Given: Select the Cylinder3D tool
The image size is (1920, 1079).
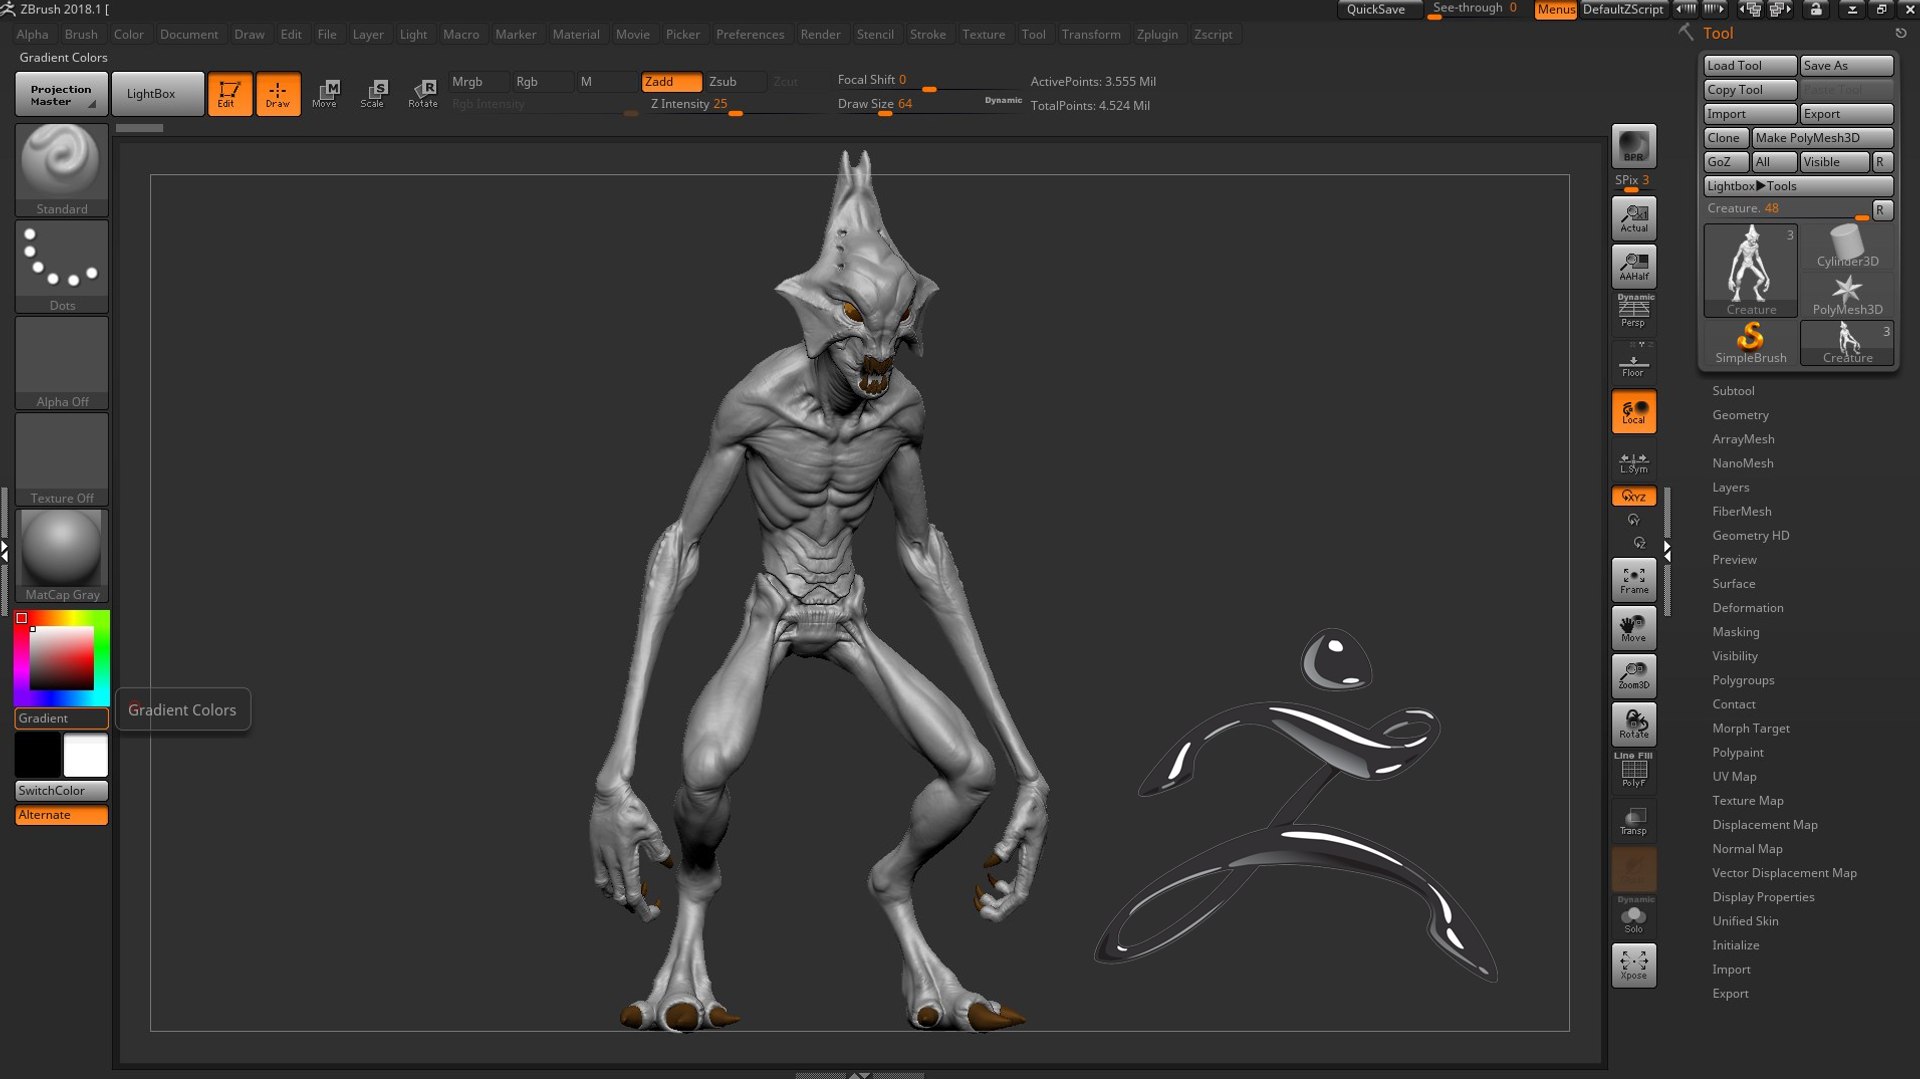Looking at the screenshot, I should click(x=1847, y=246).
